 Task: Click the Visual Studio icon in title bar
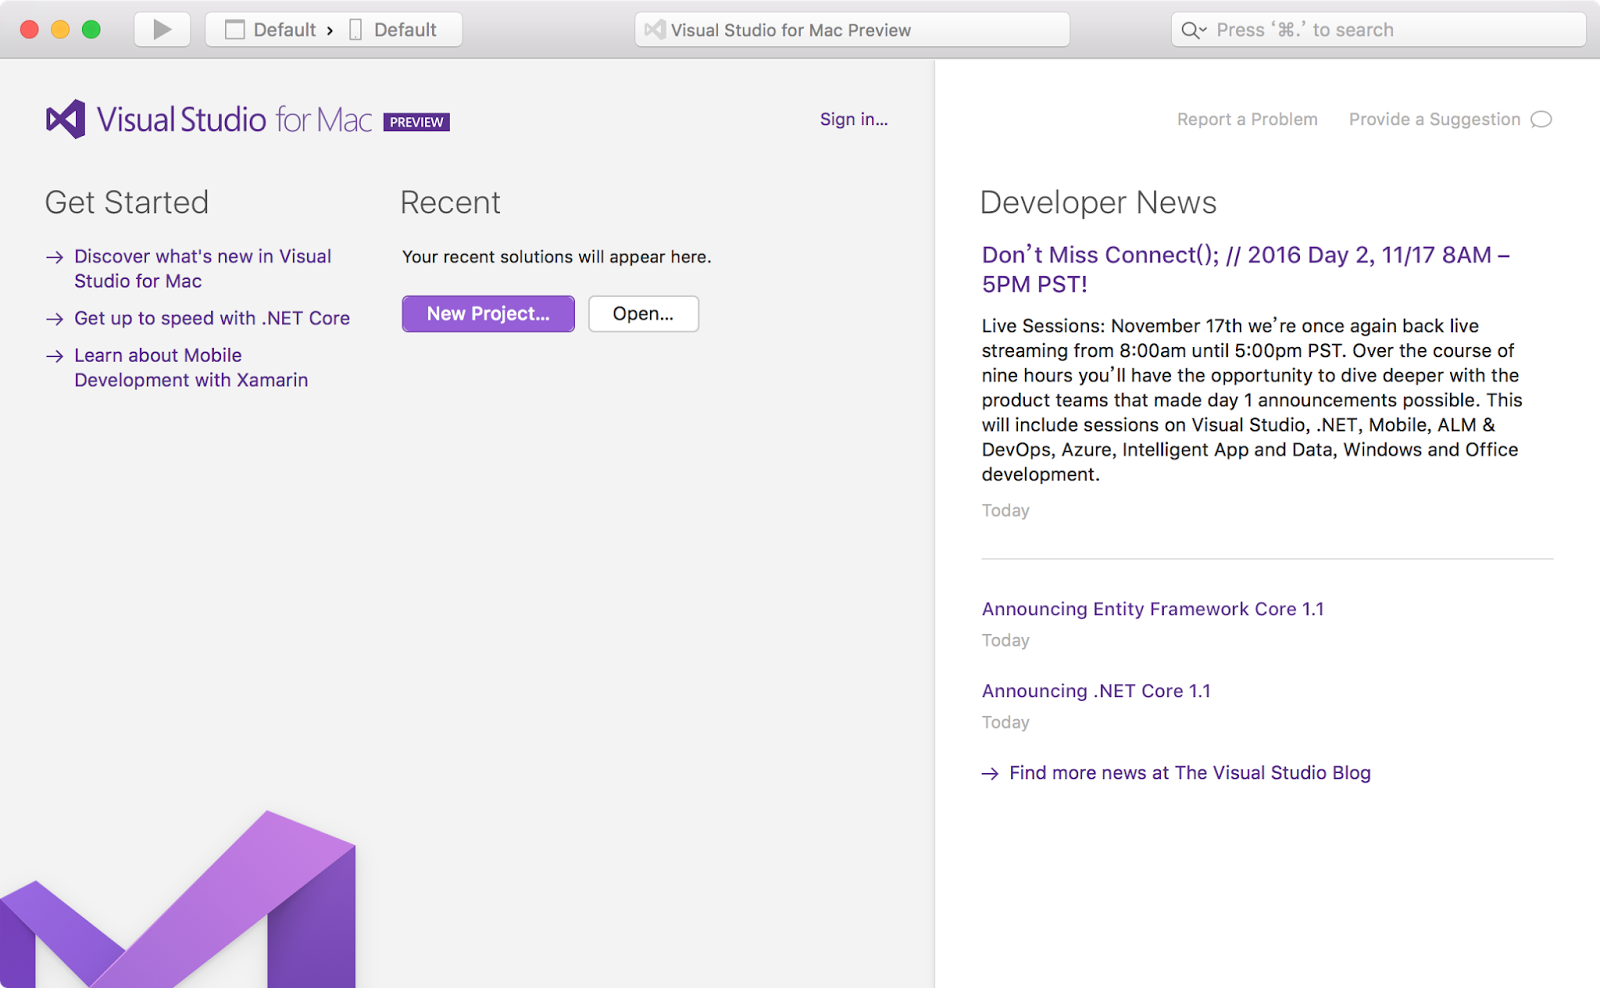655,30
